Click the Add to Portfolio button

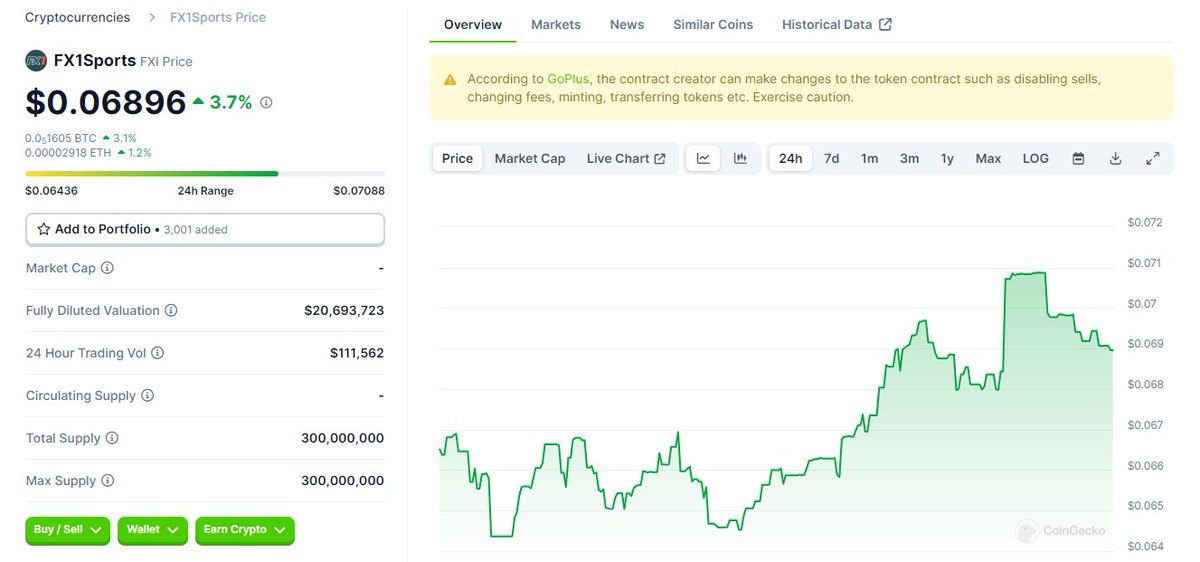click(x=205, y=229)
